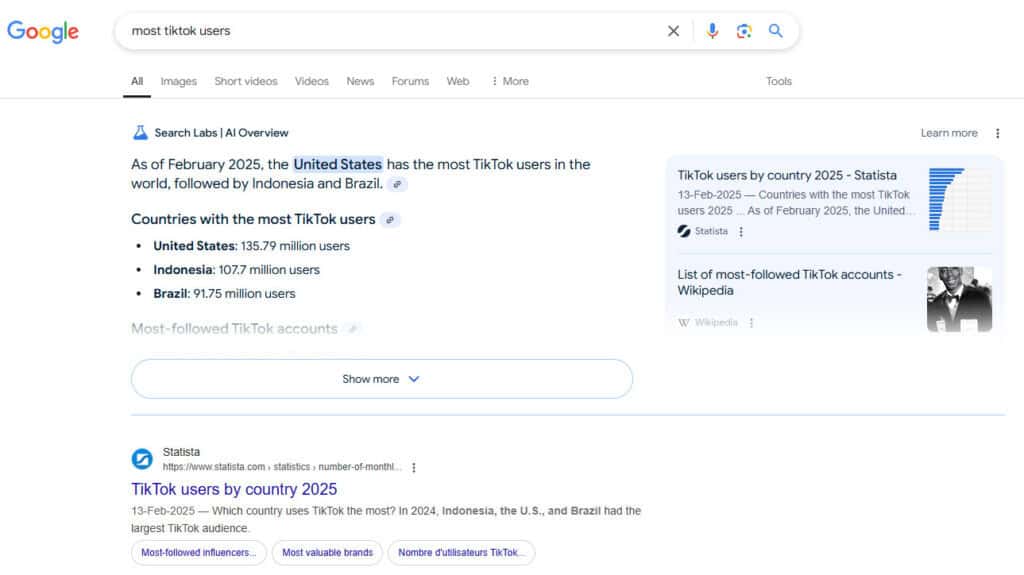Click Wikipedia W icon in source card

pyautogui.click(x=684, y=323)
